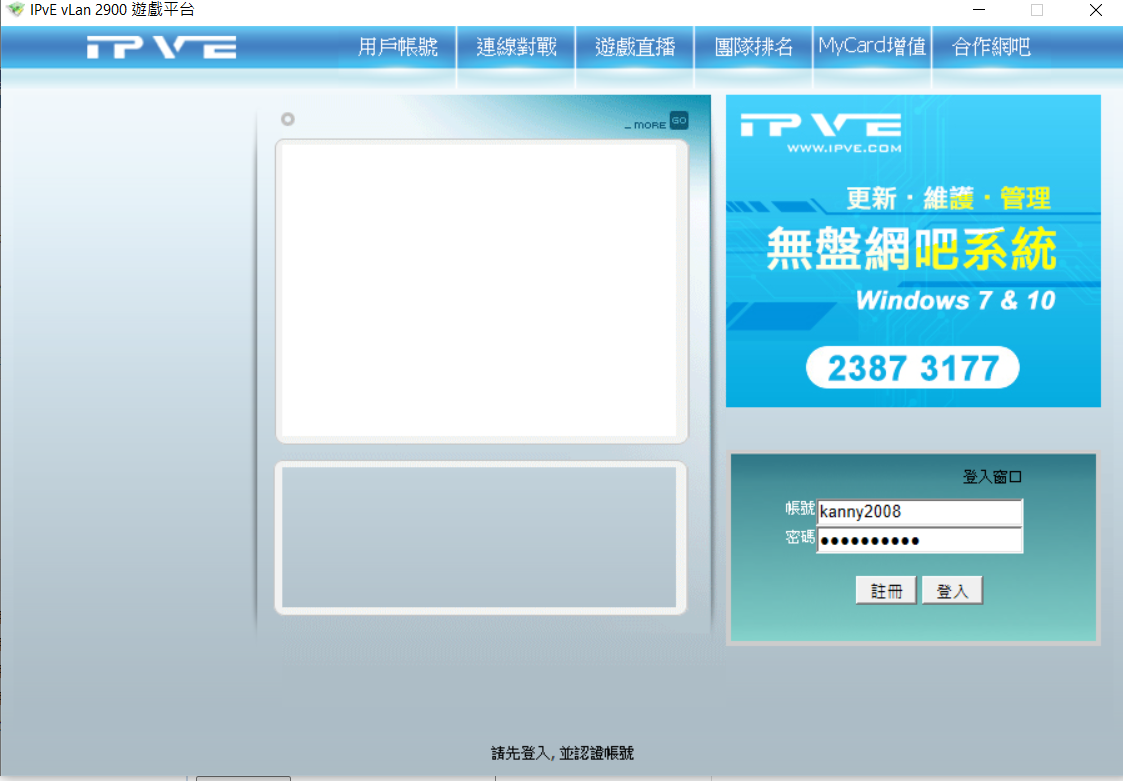Open the 團隊排名 tab
The width and height of the screenshot is (1123, 781).
click(753, 47)
